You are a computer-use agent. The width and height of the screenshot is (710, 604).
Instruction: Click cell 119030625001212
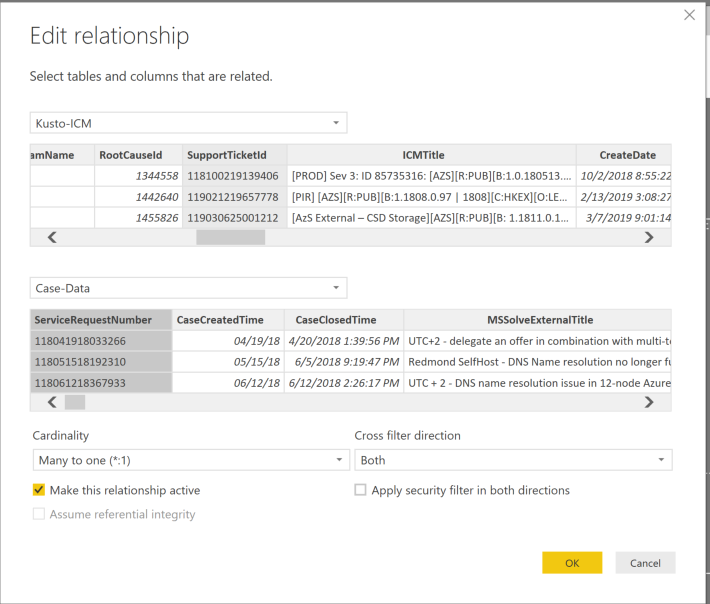click(x=235, y=218)
